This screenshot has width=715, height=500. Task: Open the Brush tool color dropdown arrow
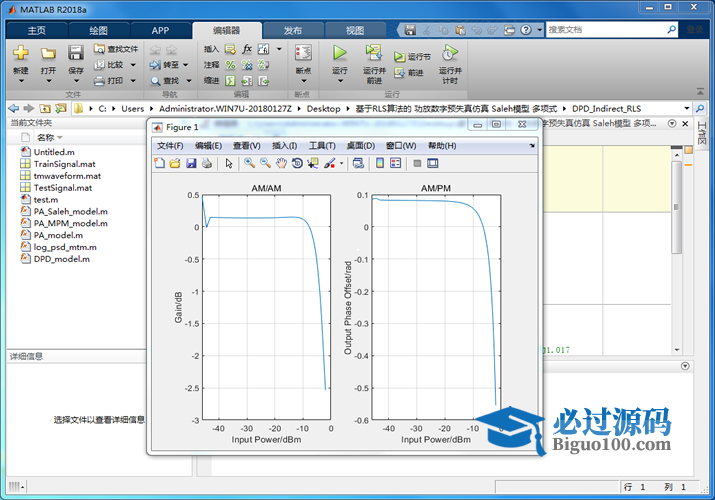[342, 163]
